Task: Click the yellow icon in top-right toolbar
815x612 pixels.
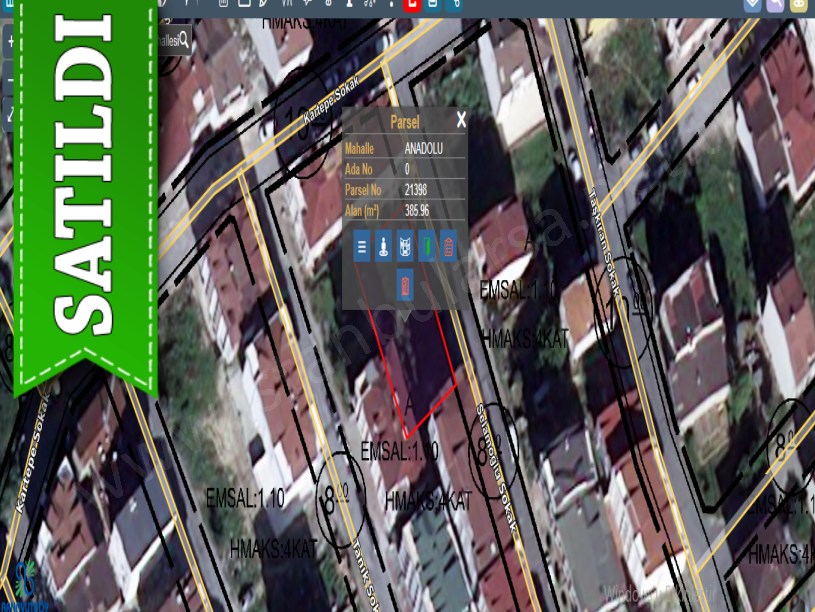Action: tap(799, 4)
